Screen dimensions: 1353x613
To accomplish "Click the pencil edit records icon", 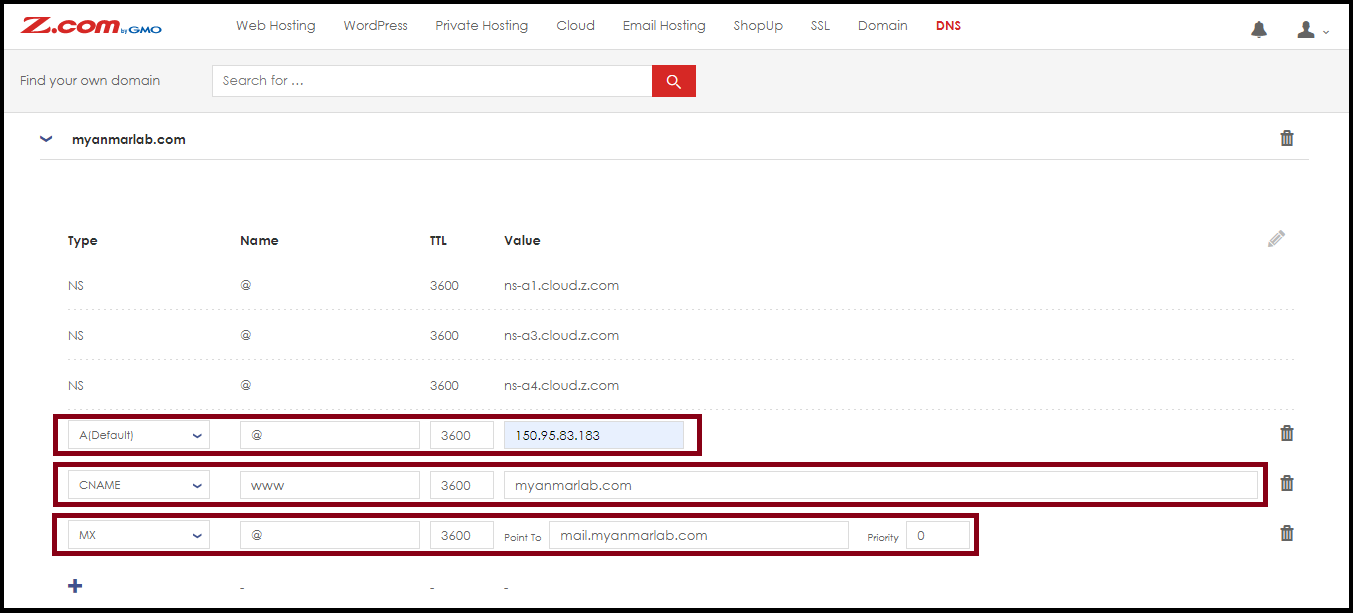I will tap(1276, 239).
